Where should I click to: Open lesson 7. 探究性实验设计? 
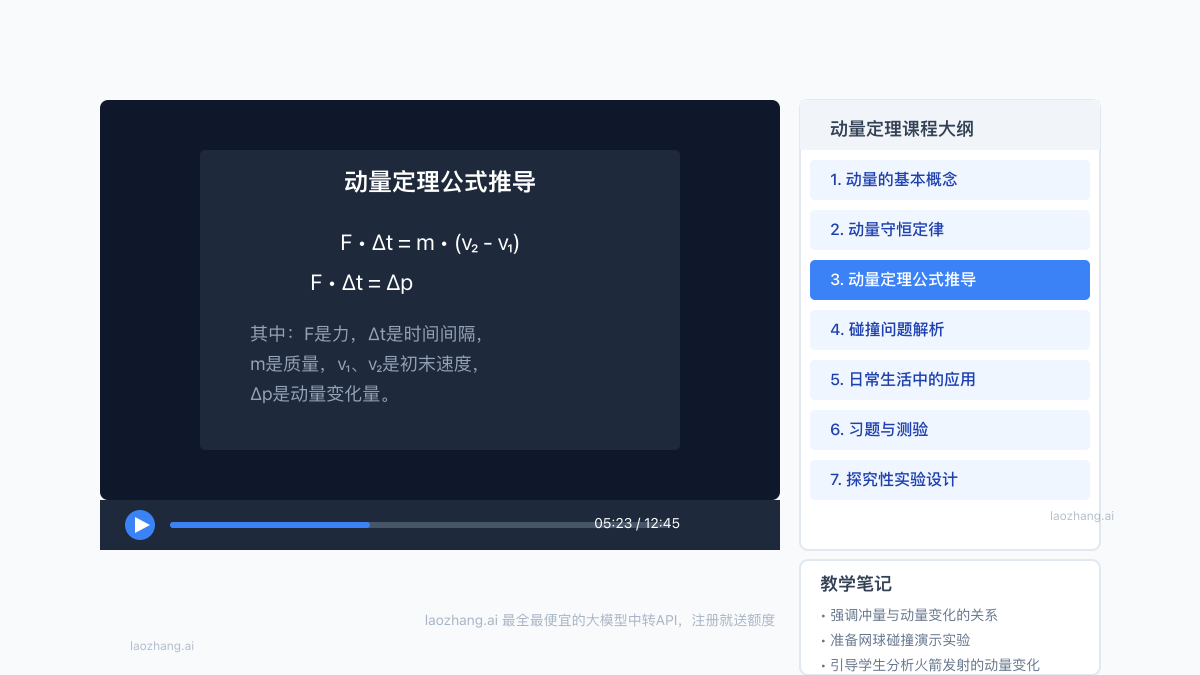950,480
